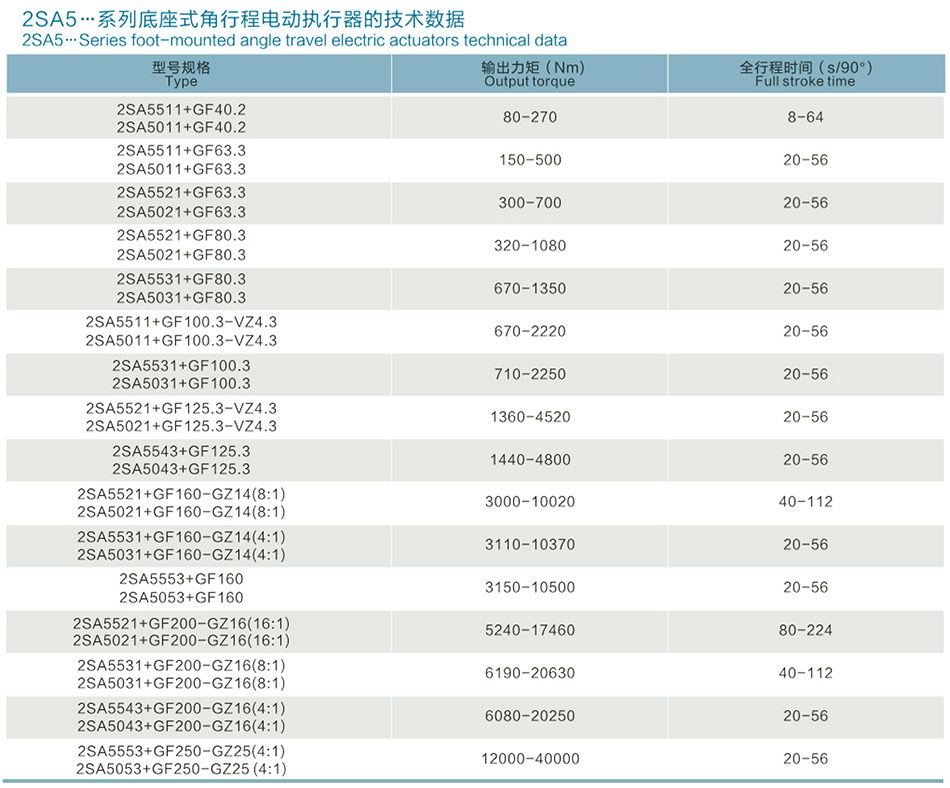
Task: Click the Full stroke time column header
Action: (805, 74)
